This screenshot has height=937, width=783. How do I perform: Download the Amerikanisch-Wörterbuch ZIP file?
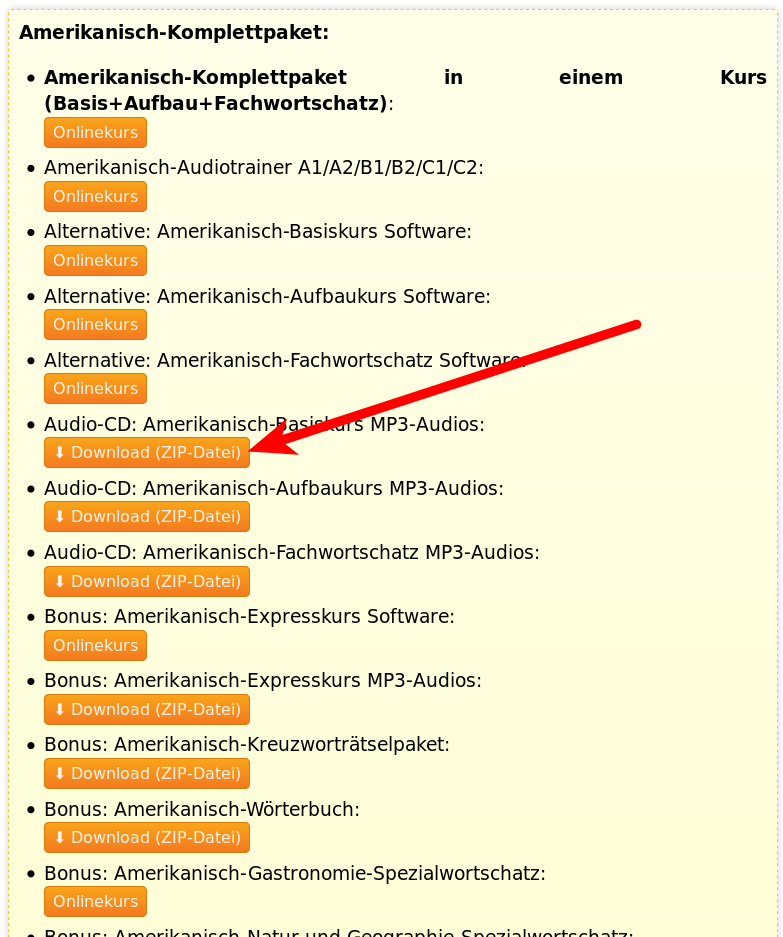click(146, 837)
